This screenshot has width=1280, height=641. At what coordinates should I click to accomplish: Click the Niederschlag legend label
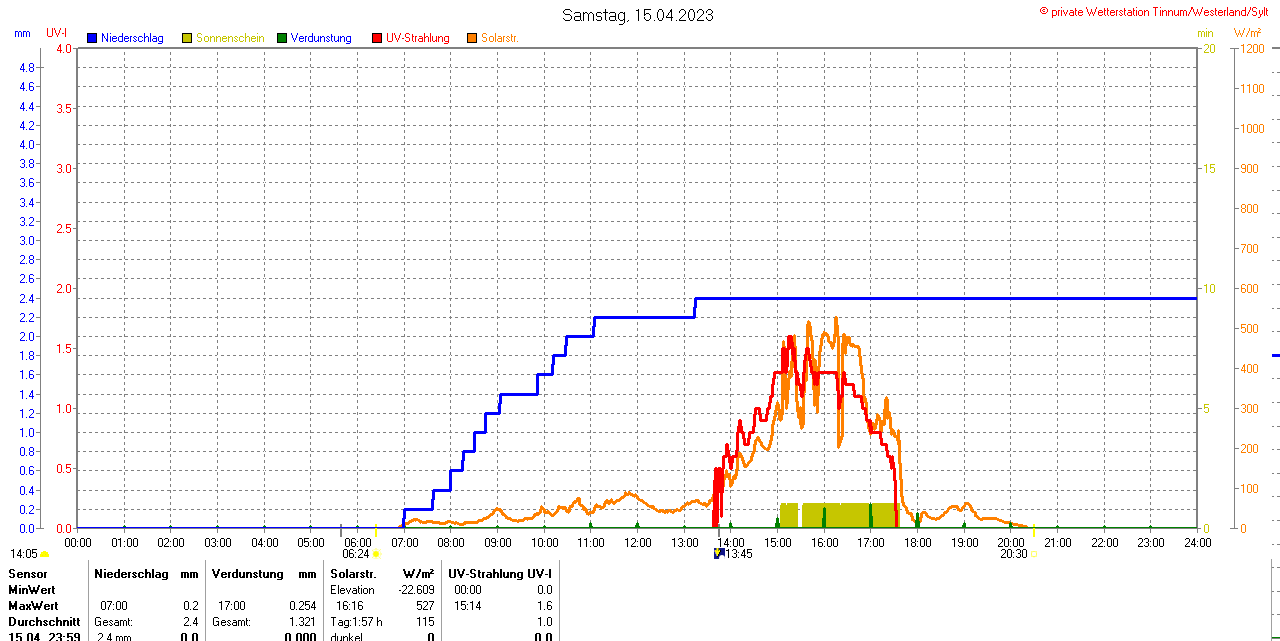coord(132,38)
